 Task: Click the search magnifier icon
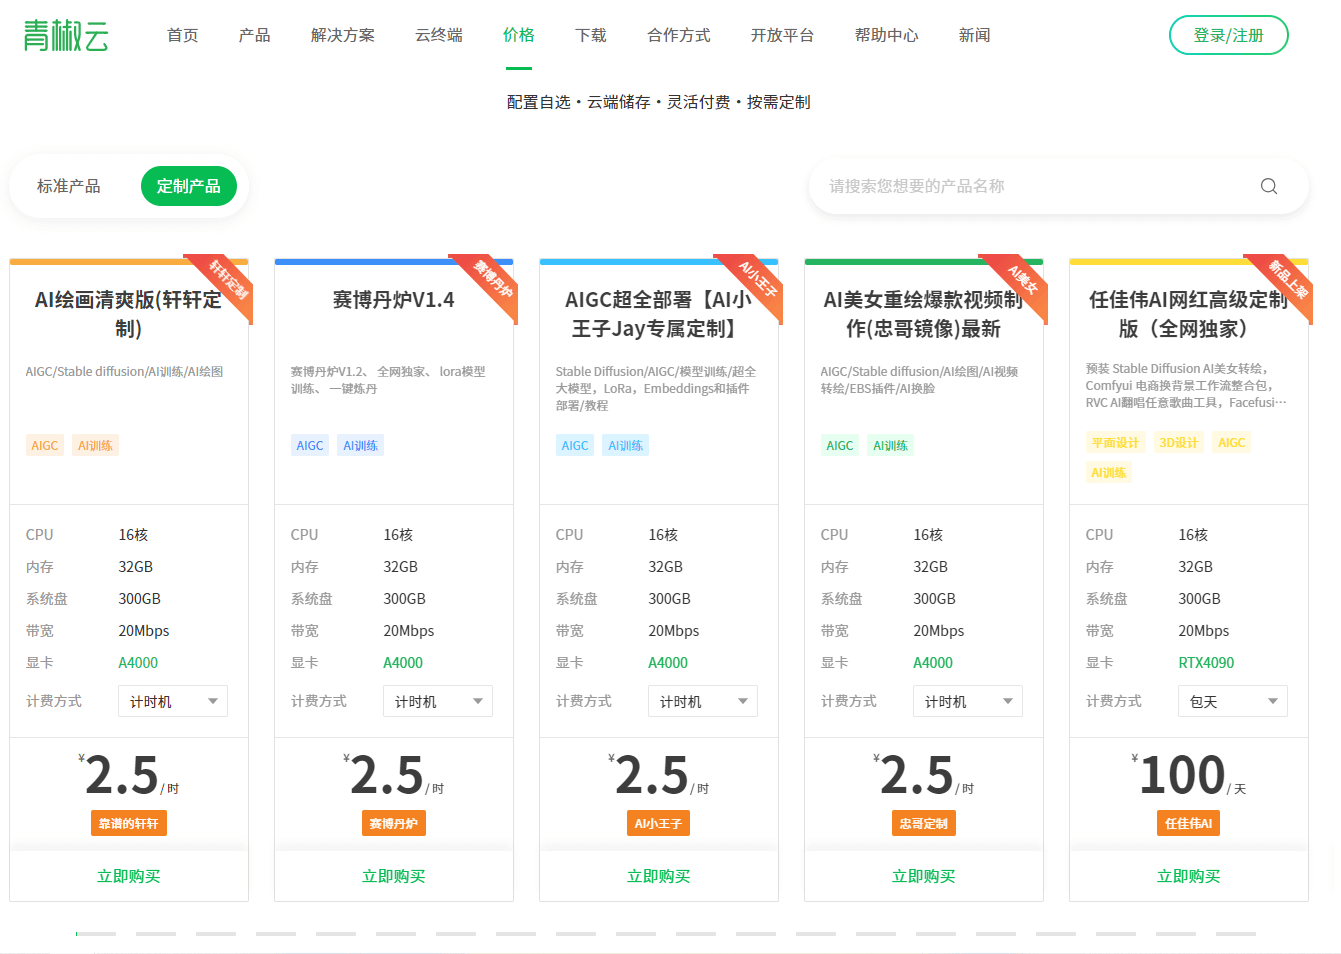1269,186
